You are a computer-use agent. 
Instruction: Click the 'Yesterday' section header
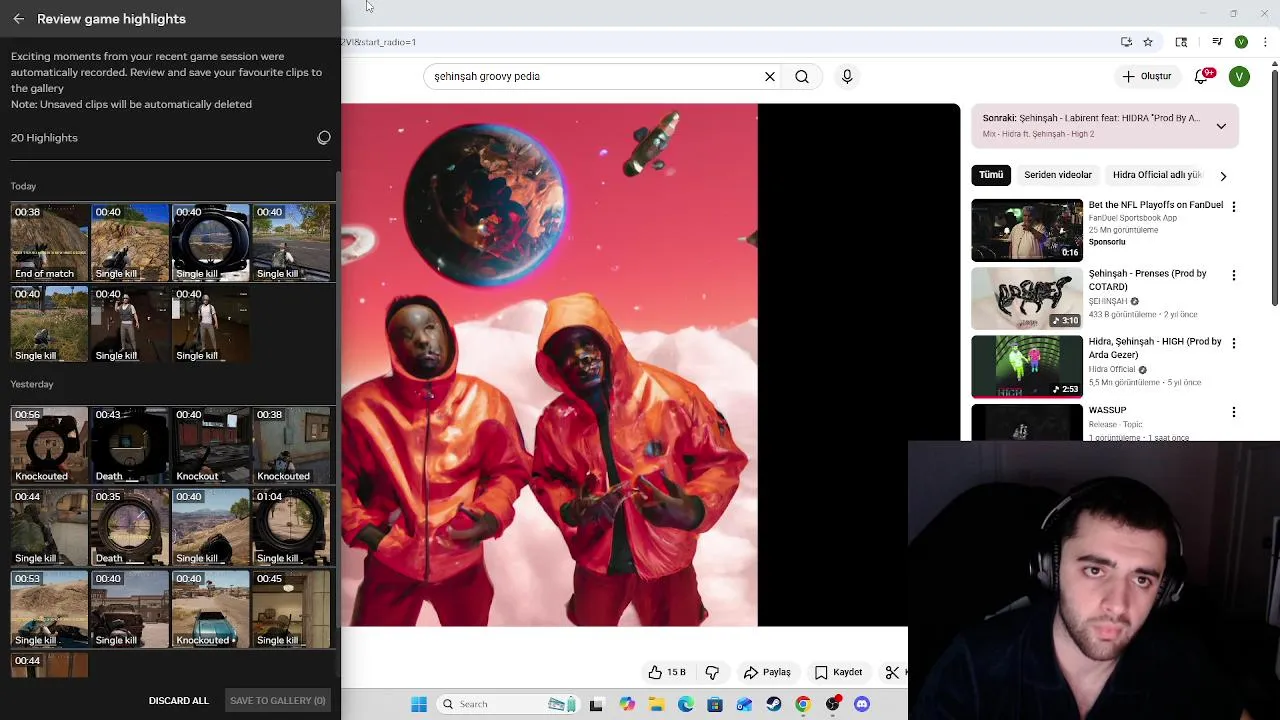click(x=32, y=384)
